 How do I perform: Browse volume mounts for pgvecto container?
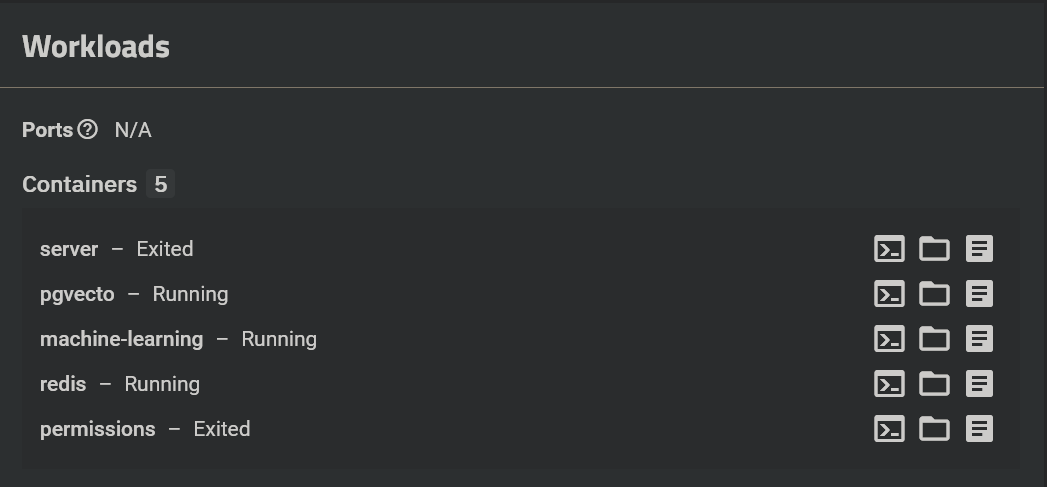tap(934, 294)
